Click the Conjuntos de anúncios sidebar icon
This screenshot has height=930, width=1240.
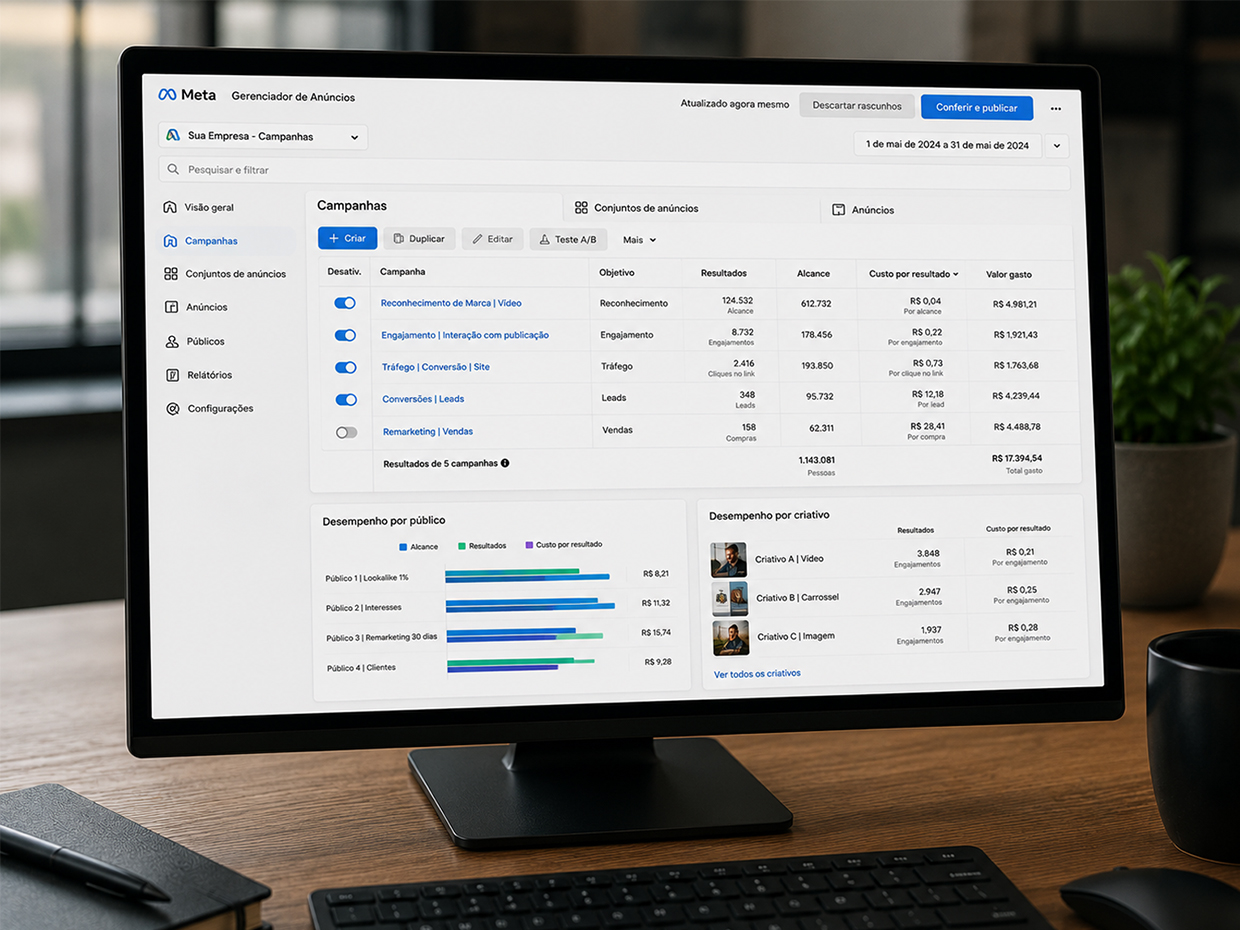pyautogui.click(x=171, y=274)
